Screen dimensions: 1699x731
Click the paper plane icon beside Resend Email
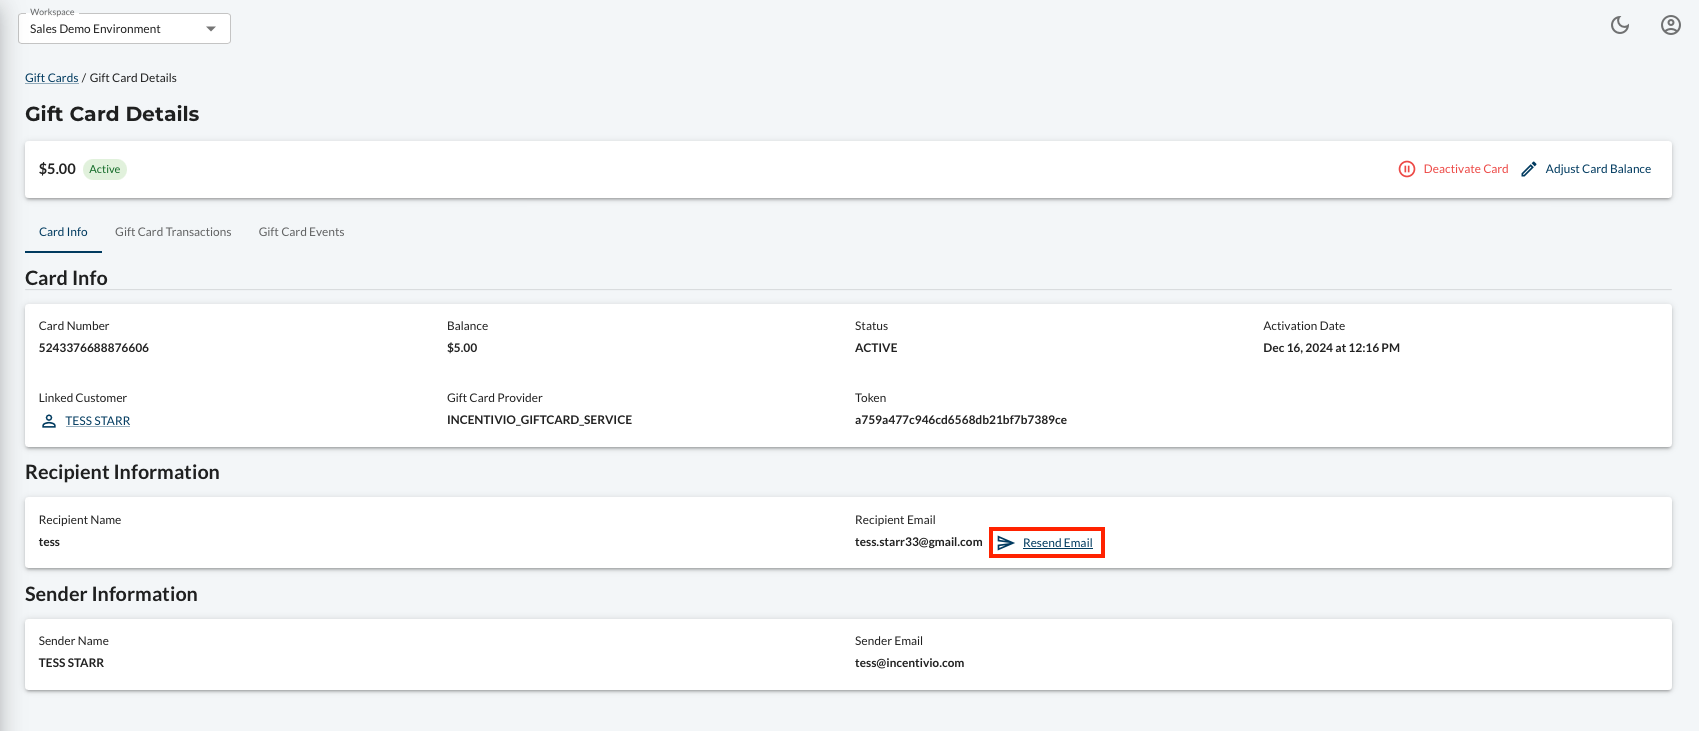click(1006, 543)
